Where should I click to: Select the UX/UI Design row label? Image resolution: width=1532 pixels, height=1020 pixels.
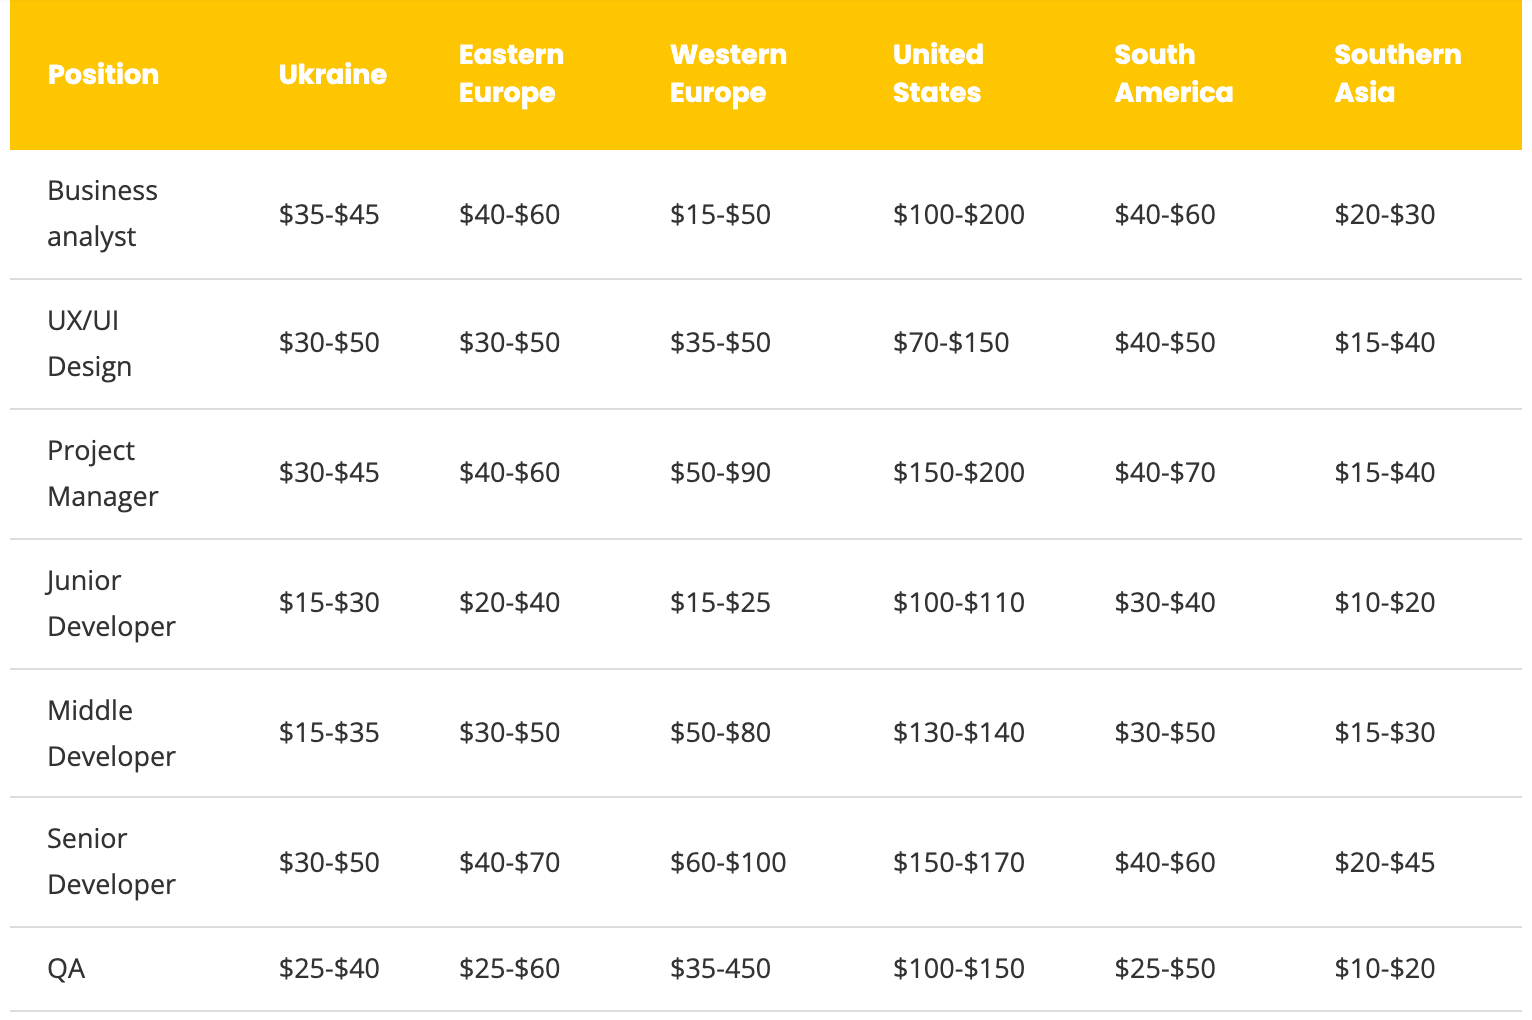pos(89,343)
